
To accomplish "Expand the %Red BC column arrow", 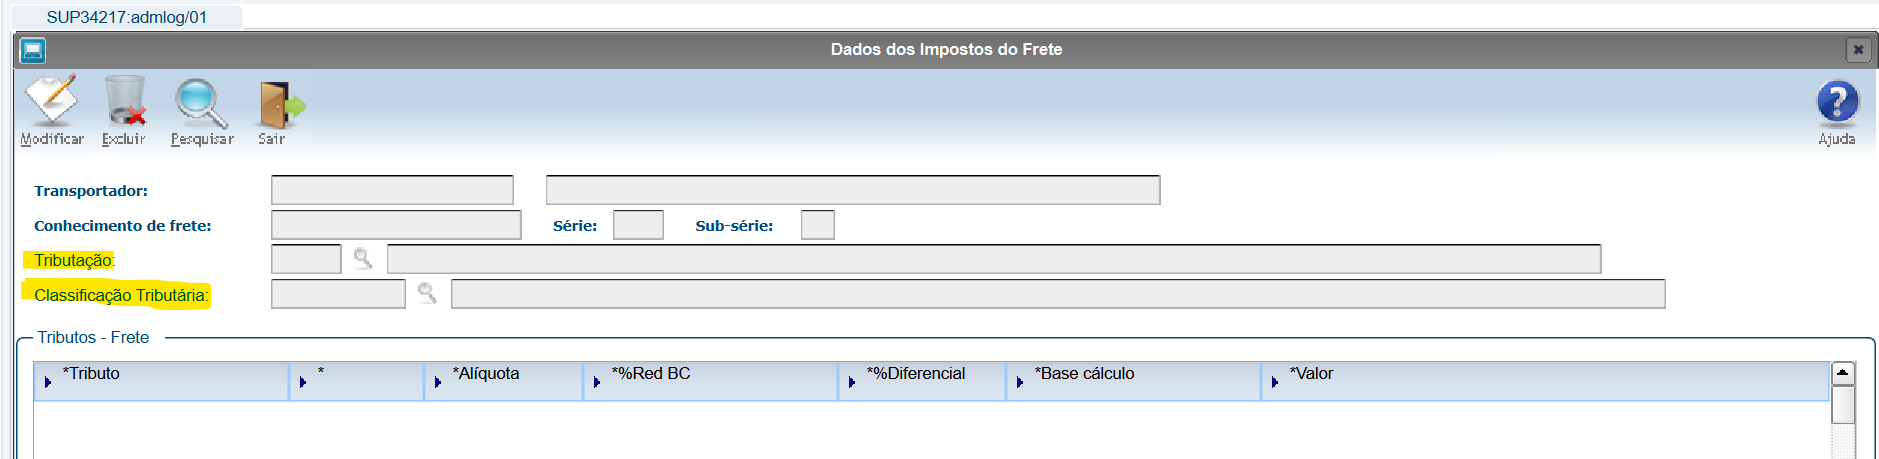I will pyautogui.click(x=597, y=382).
